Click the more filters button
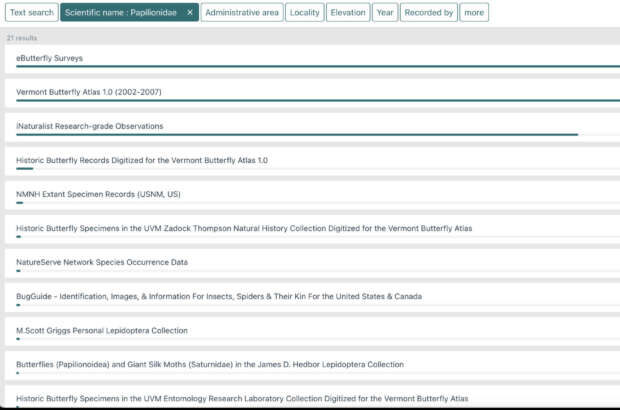Screen dimensions: 620x410 [474, 12]
